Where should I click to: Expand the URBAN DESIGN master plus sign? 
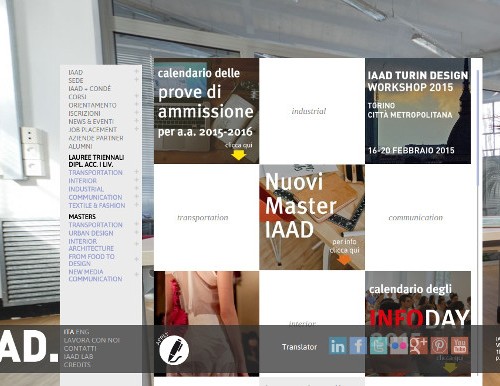pos(136,232)
